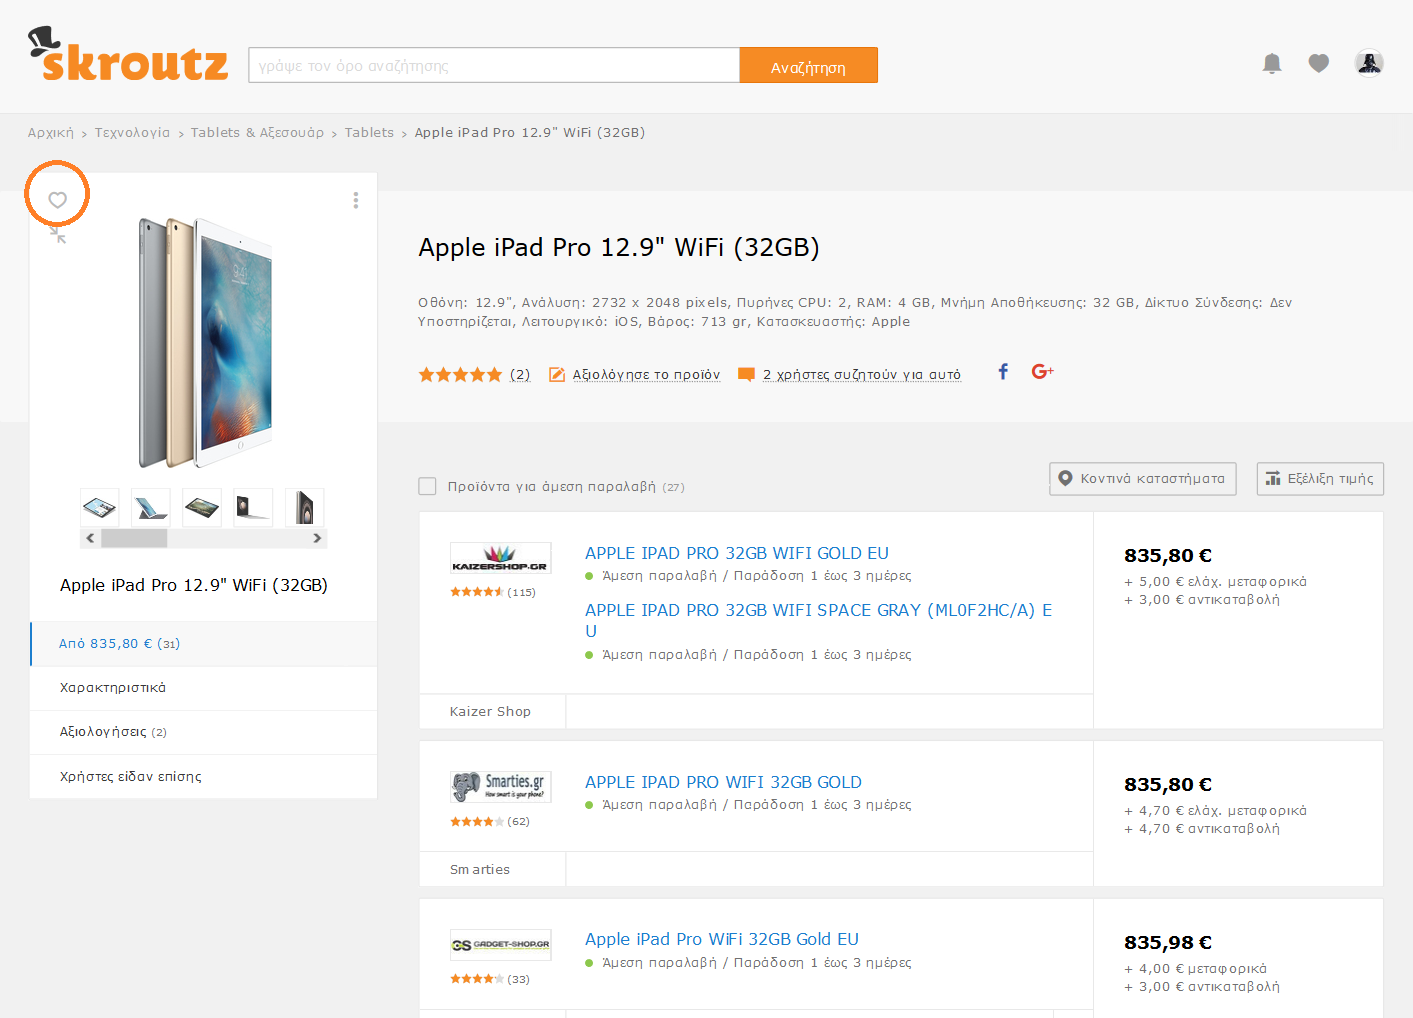Click second thumbnail with keyboard cover
Viewport: 1413px width, 1018px height.
(x=151, y=507)
